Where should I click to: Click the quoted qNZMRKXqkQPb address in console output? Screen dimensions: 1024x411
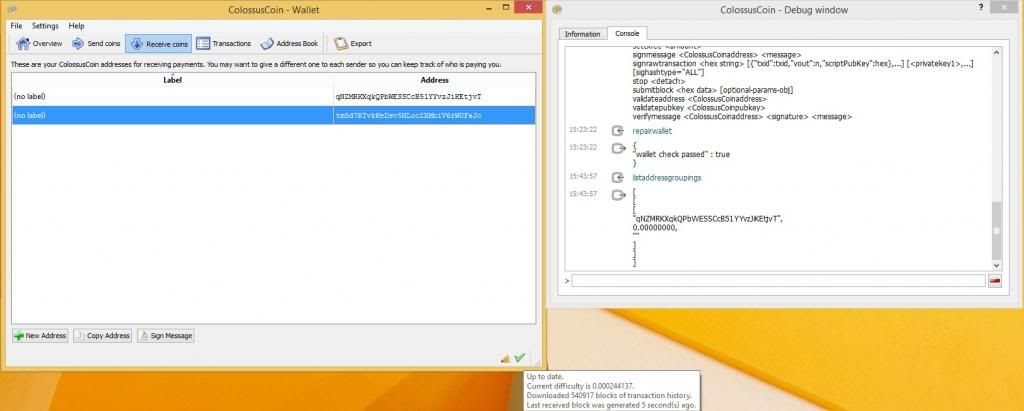pos(707,219)
